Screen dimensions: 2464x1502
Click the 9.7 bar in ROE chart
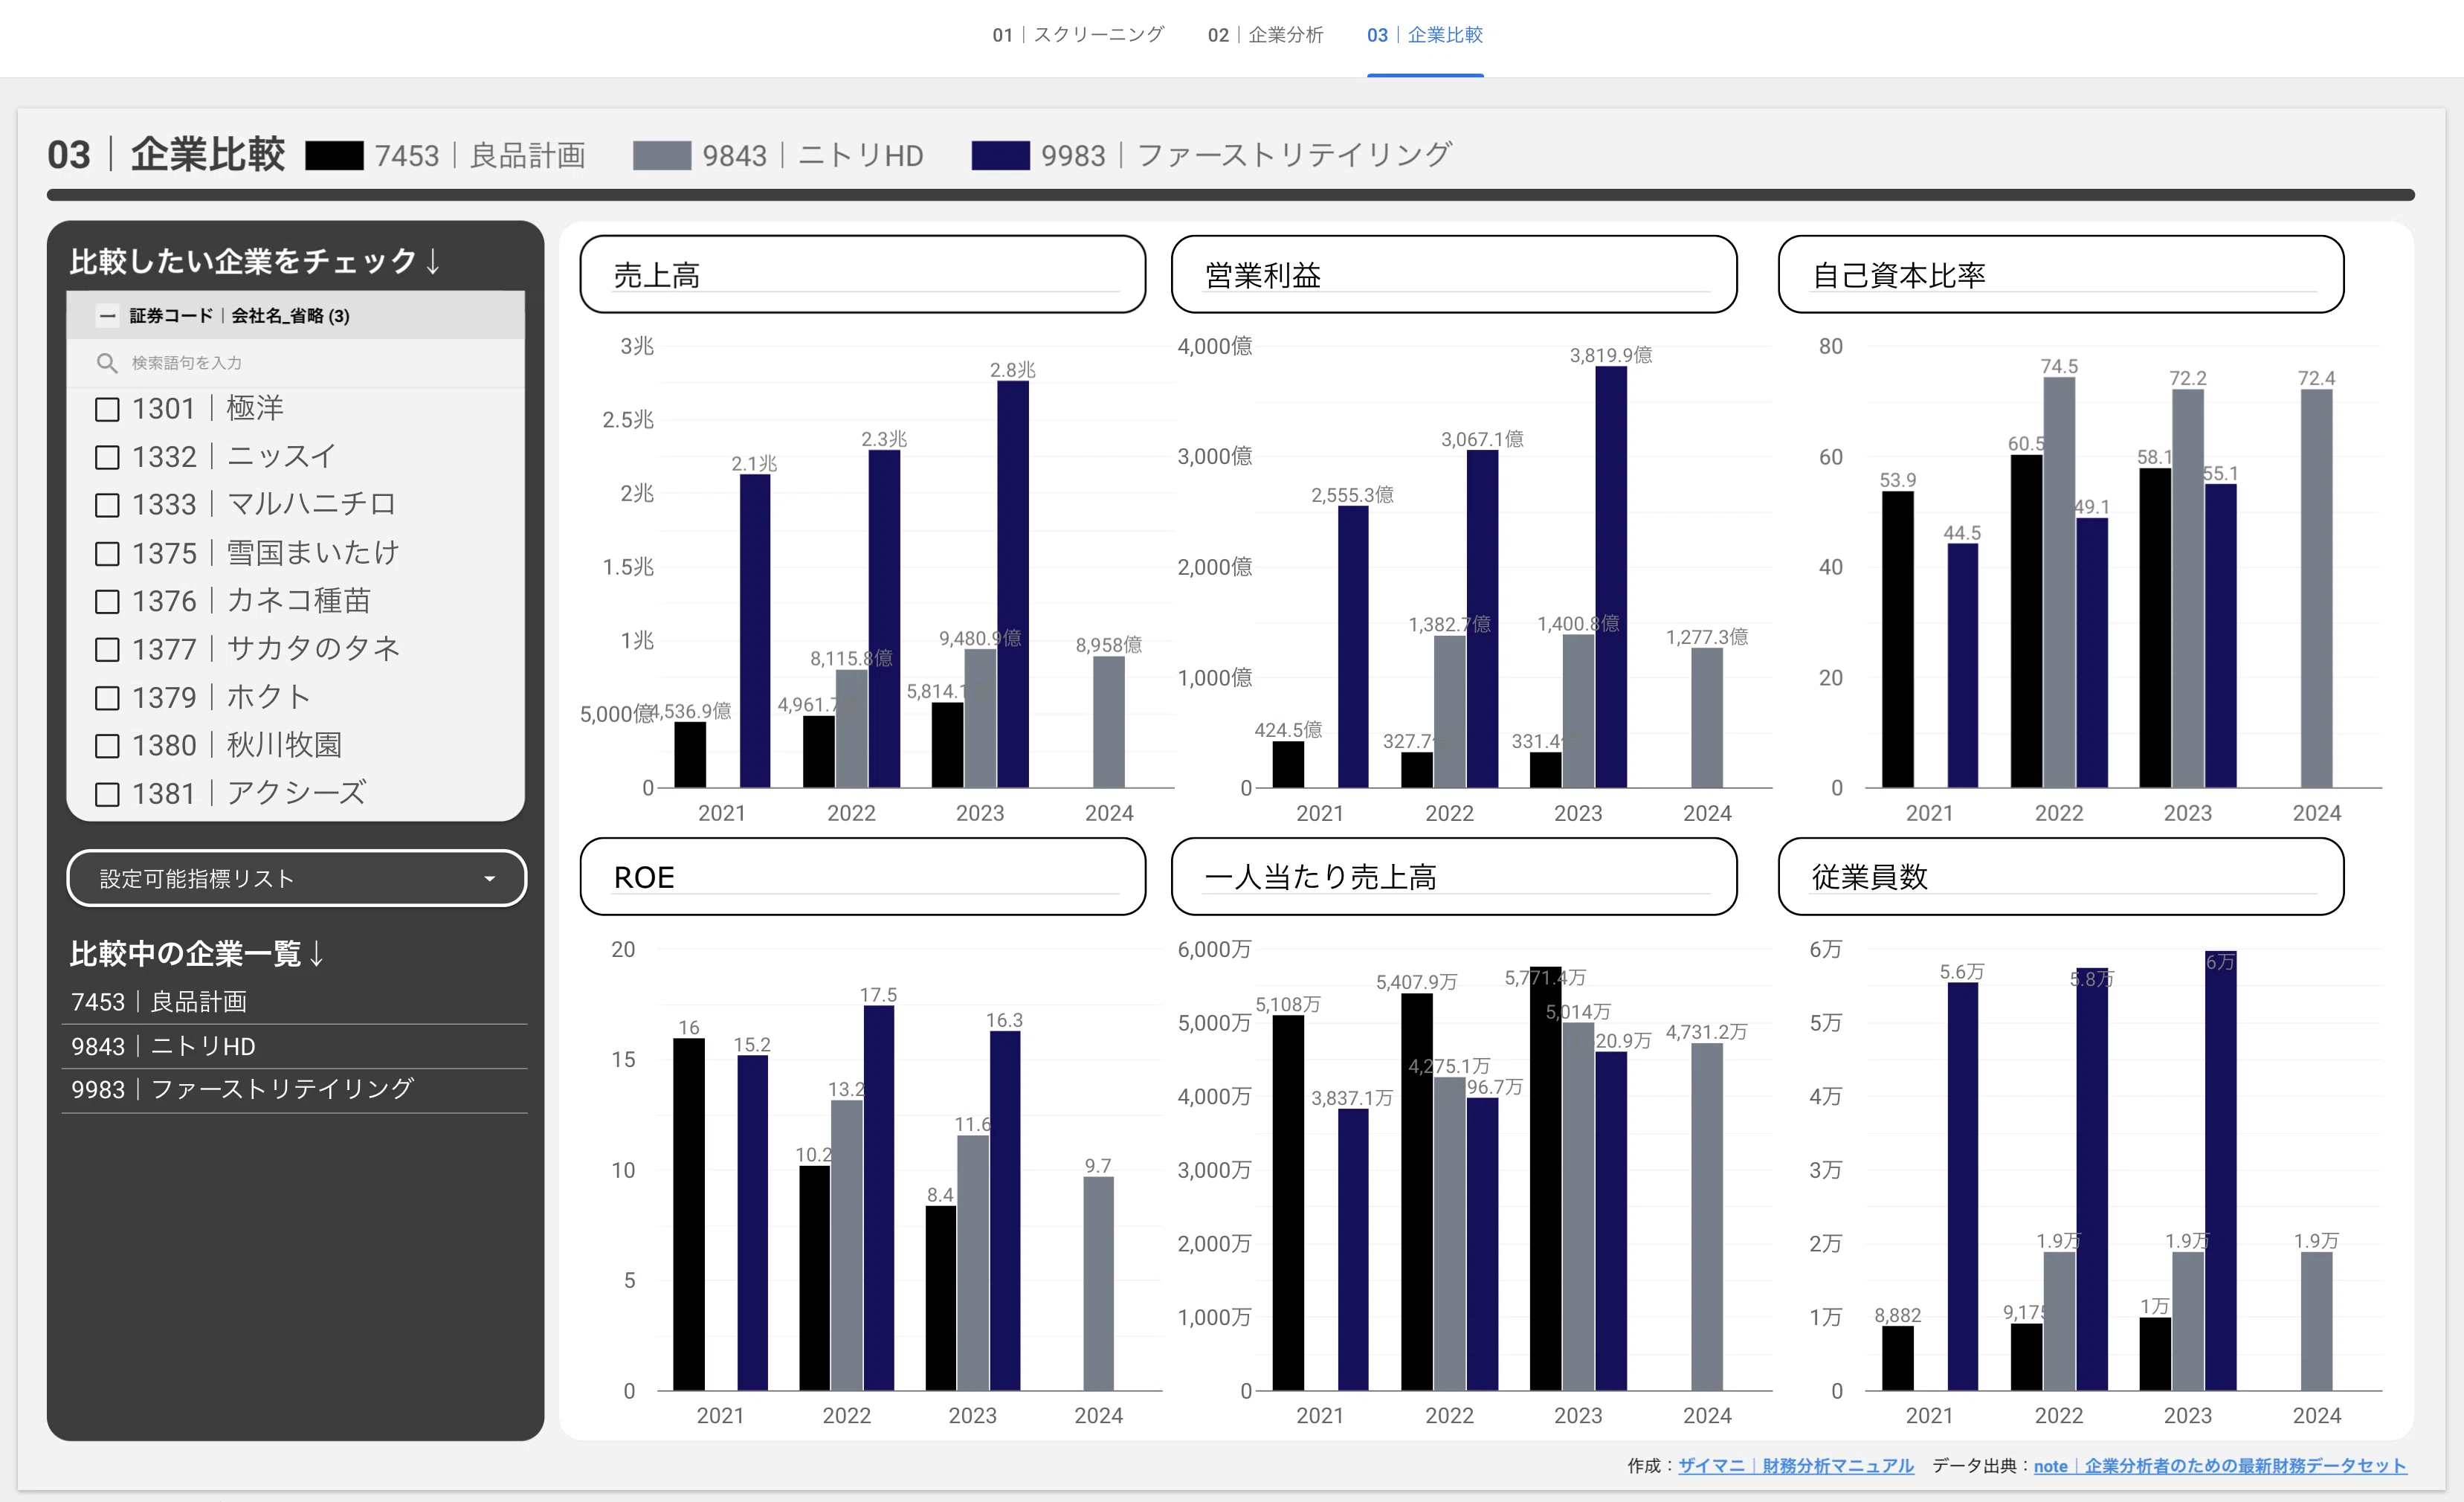tap(1098, 1284)
